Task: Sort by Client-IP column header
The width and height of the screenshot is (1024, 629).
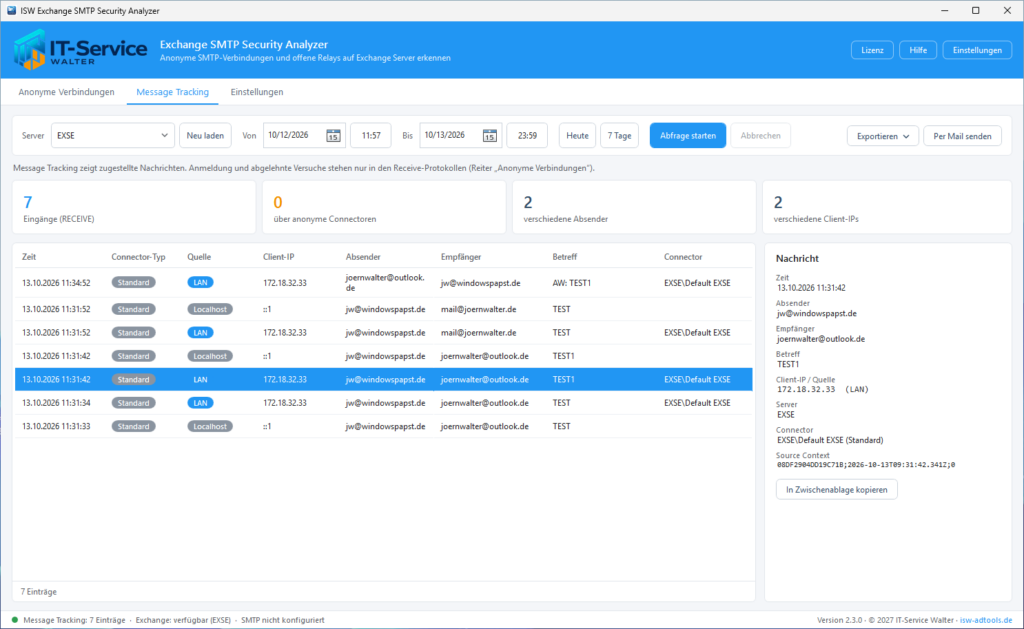Action: 279,257
